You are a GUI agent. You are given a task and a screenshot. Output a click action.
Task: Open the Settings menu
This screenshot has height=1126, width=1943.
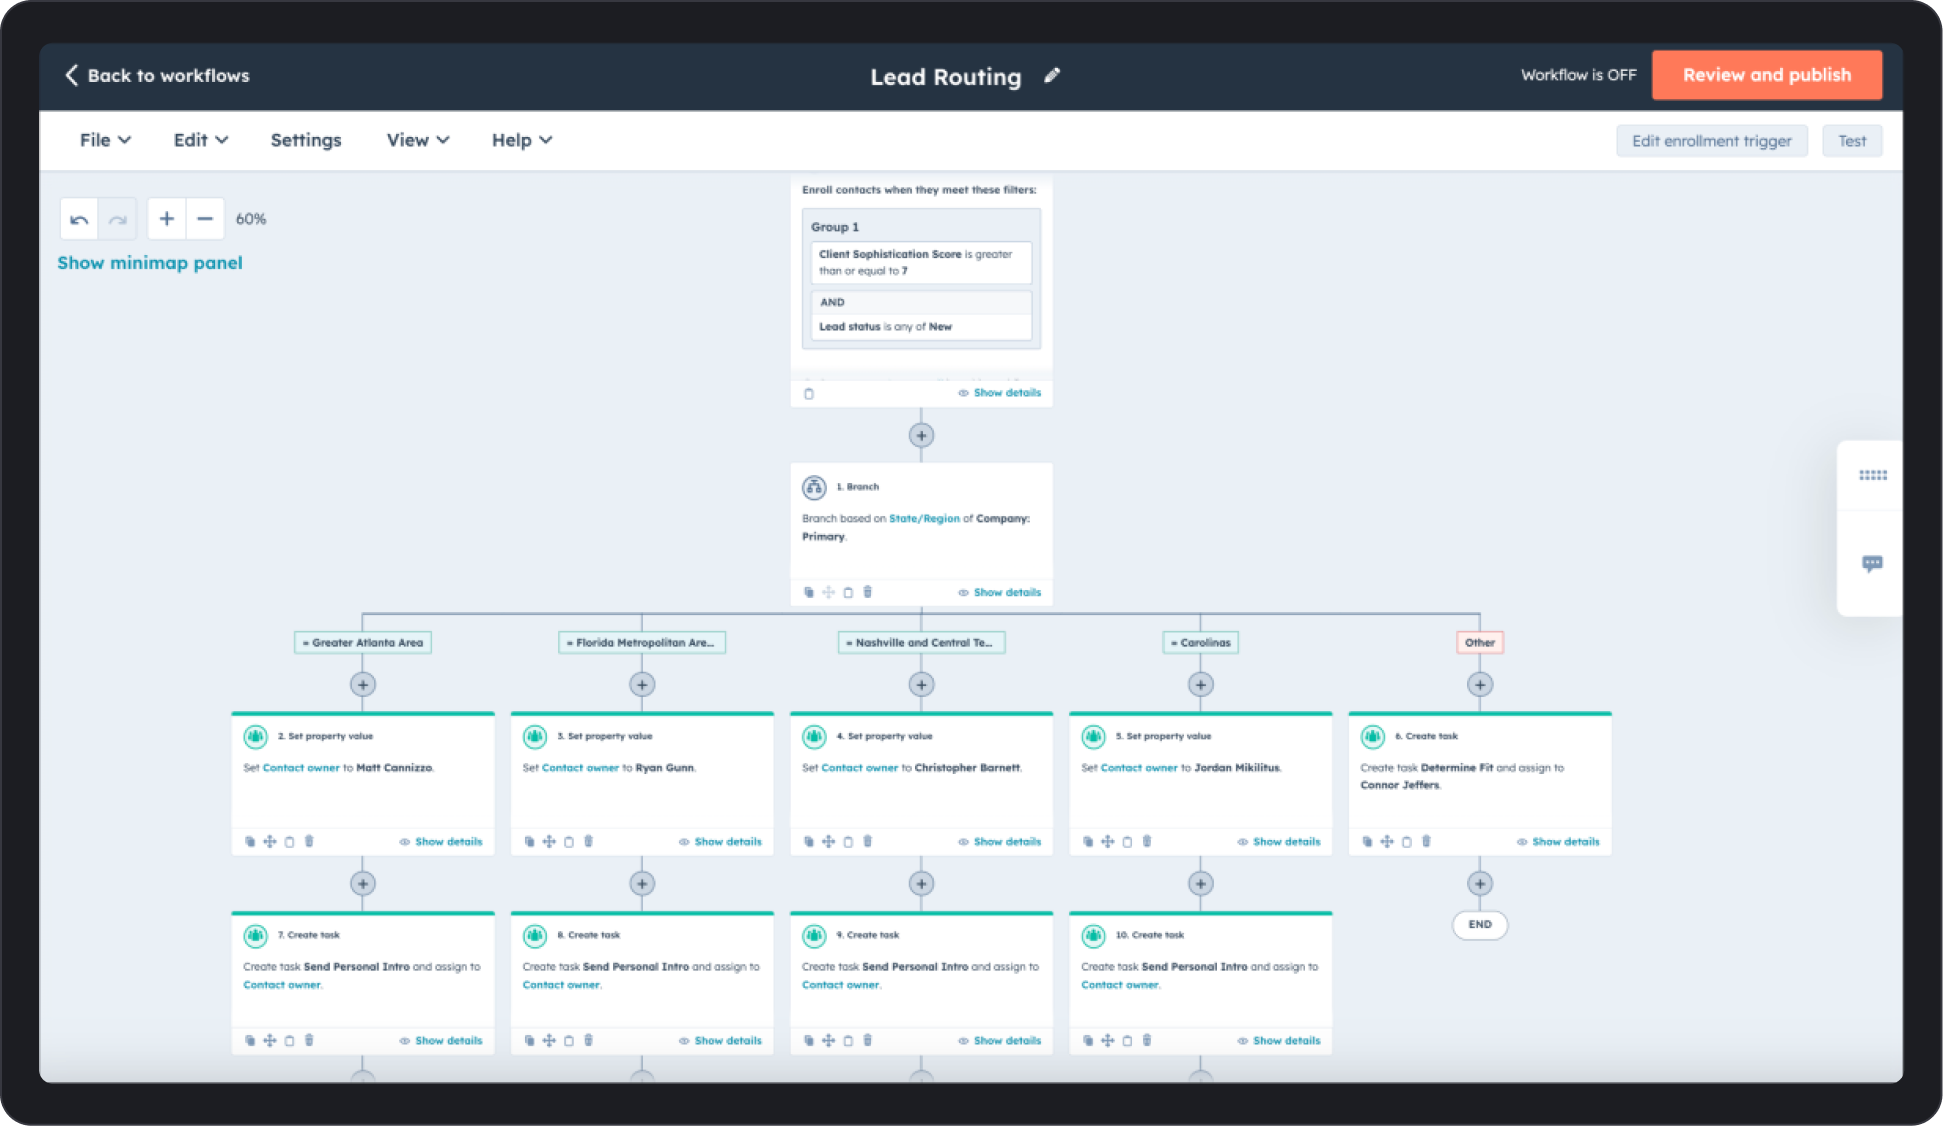click(x=305, y=140)
